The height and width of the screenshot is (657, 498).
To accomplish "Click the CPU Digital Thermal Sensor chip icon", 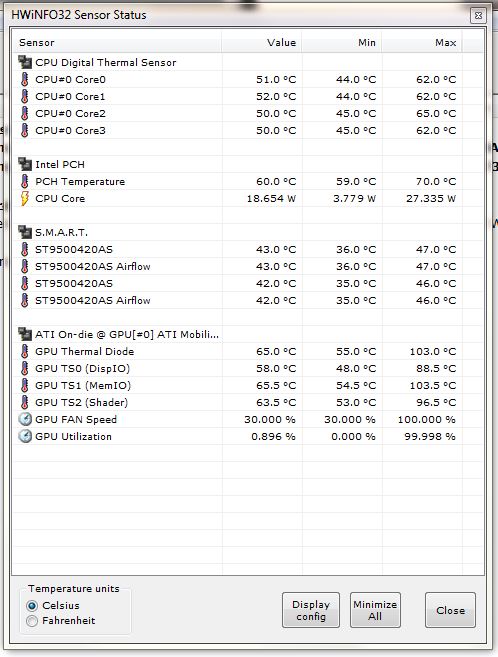I will tap(25, 62).
